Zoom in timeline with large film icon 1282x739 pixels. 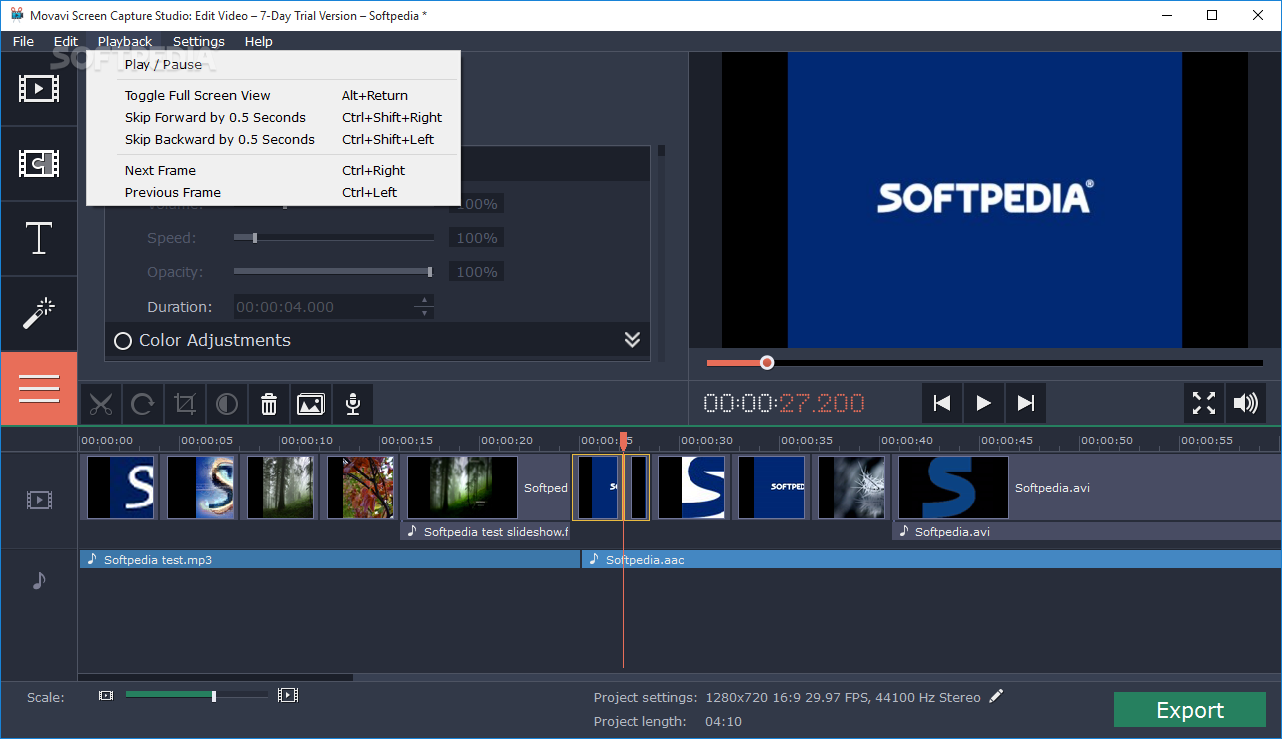pos(288,695)
